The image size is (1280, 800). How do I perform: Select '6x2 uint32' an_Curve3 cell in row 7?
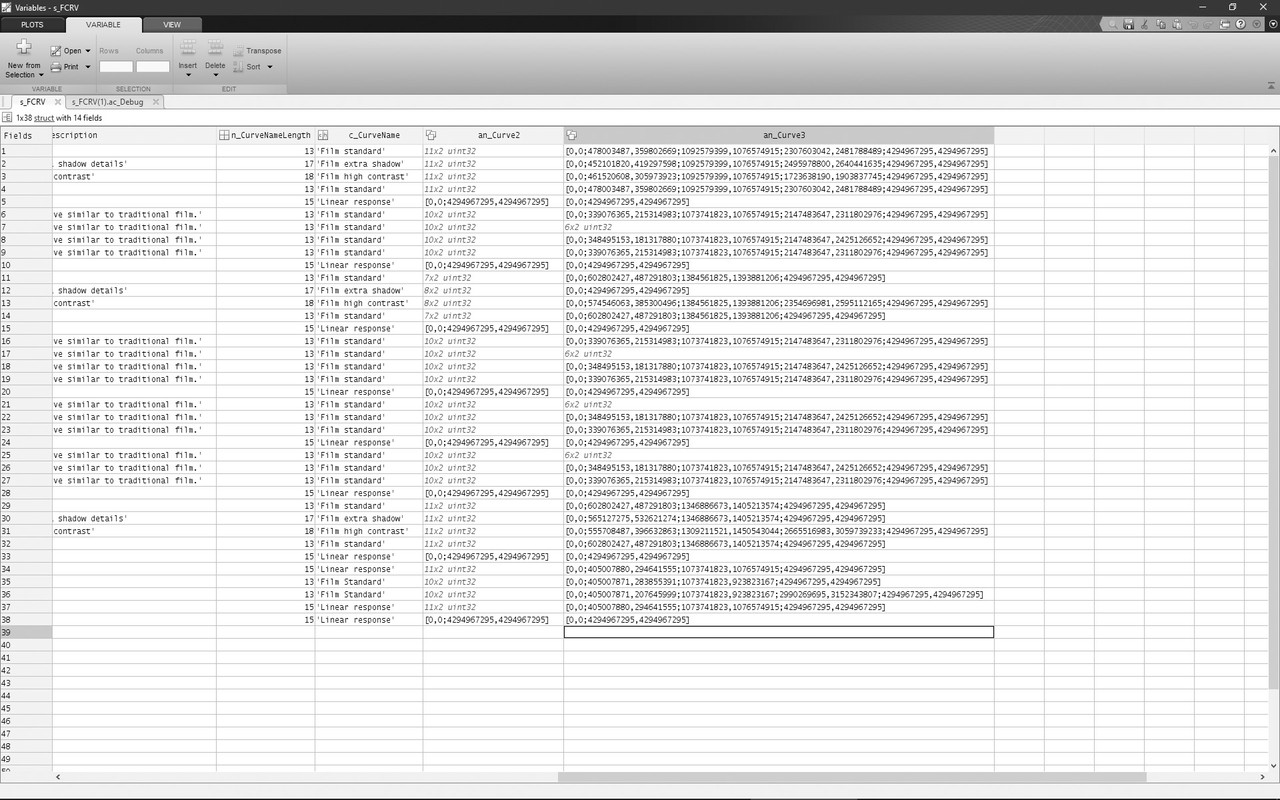[779, 227]
